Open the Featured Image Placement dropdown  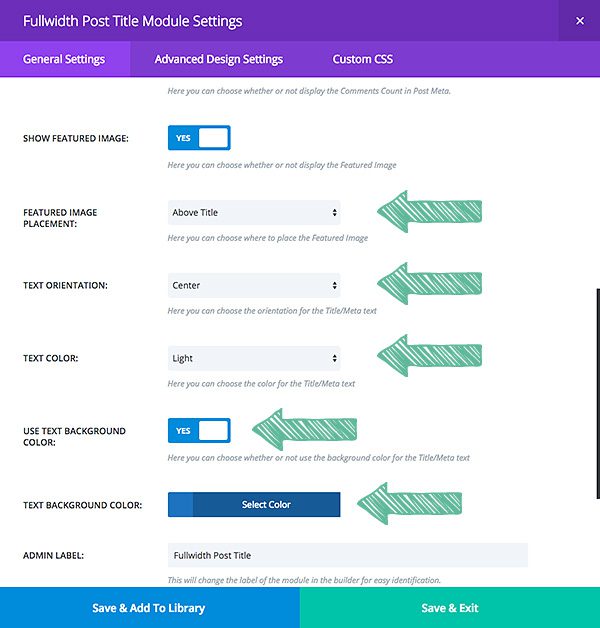(x=254, y=212)
